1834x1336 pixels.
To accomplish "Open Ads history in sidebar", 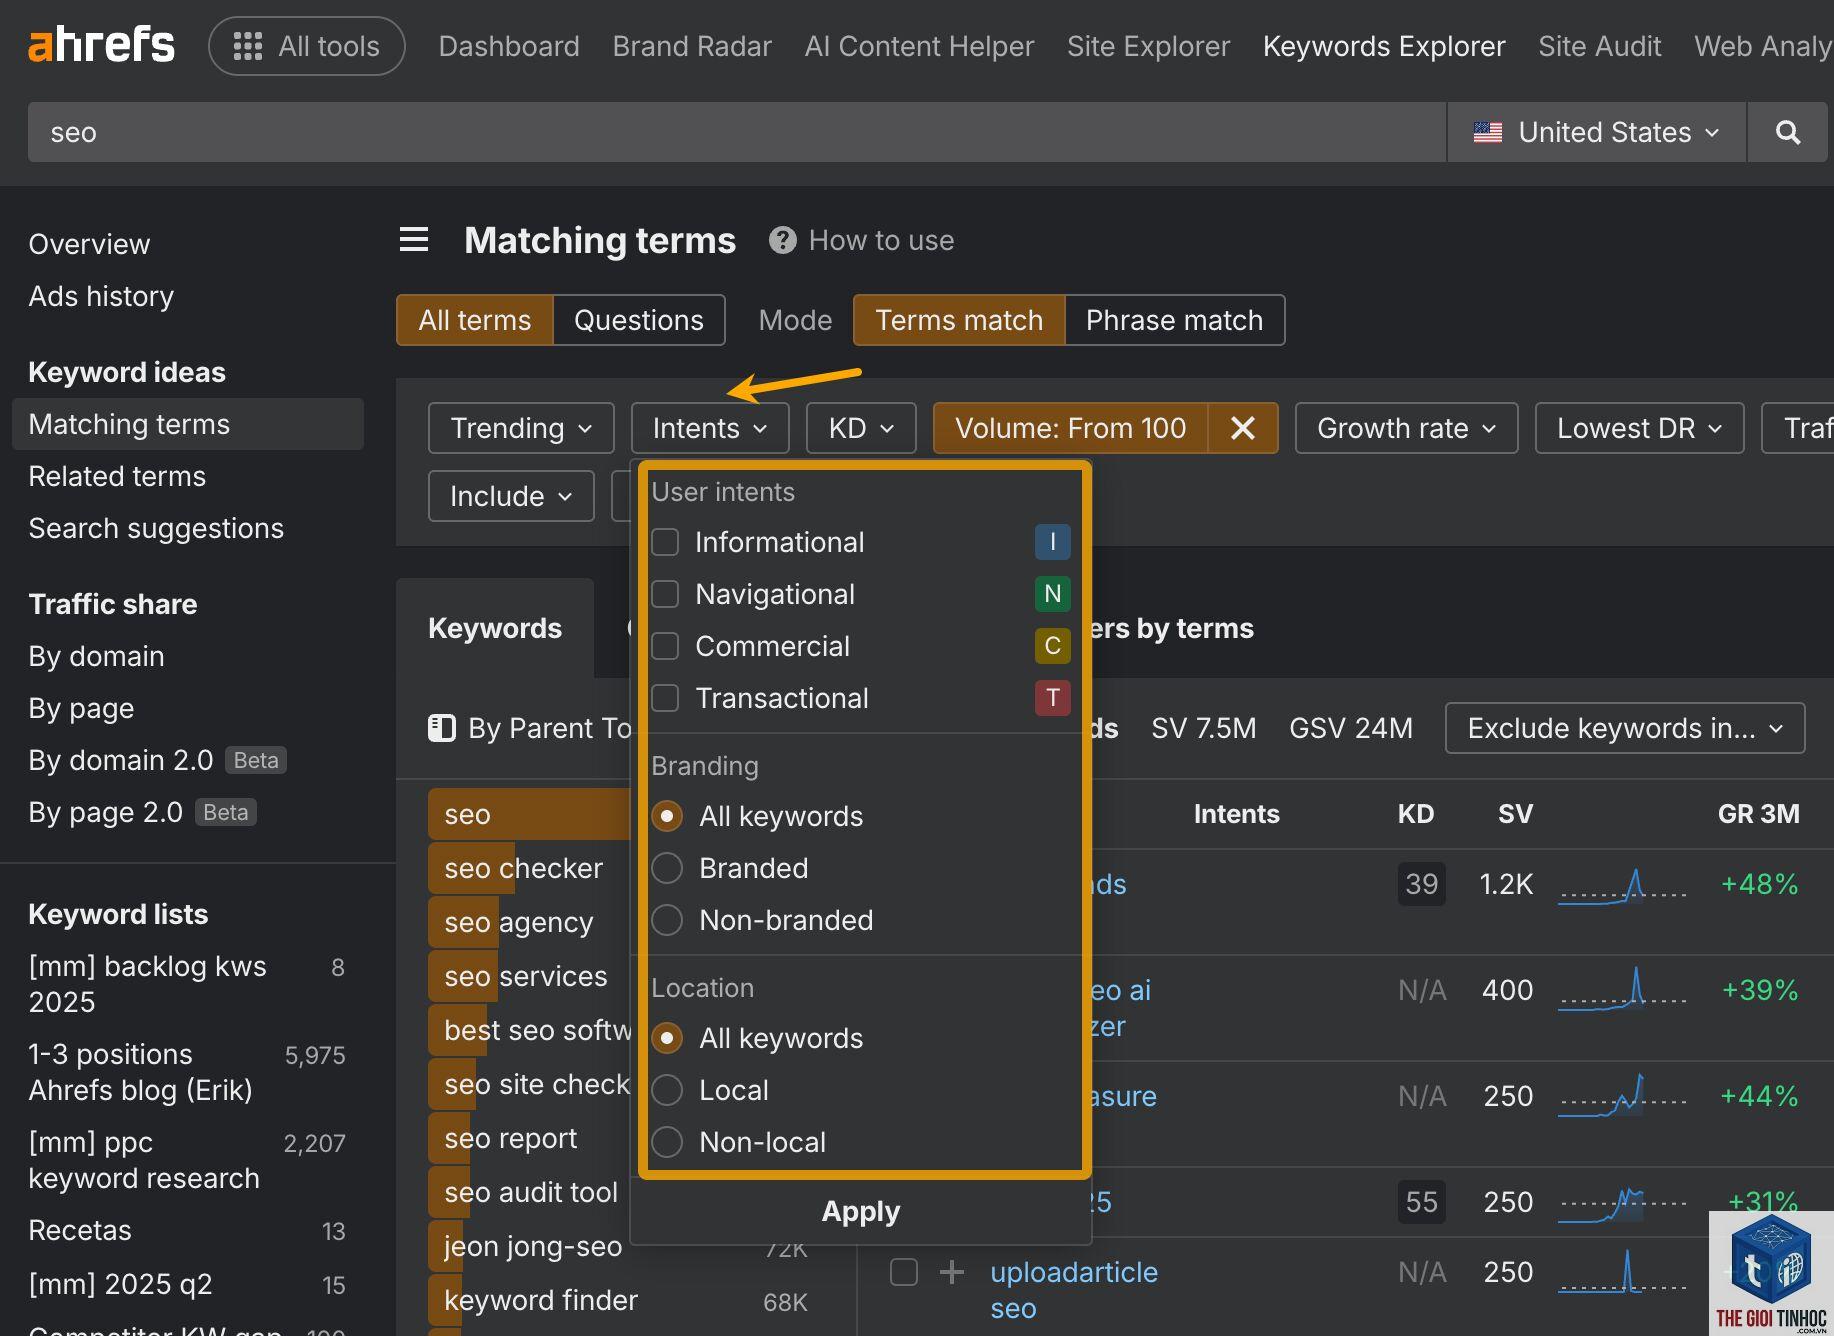I will click(x=101, y=296).
